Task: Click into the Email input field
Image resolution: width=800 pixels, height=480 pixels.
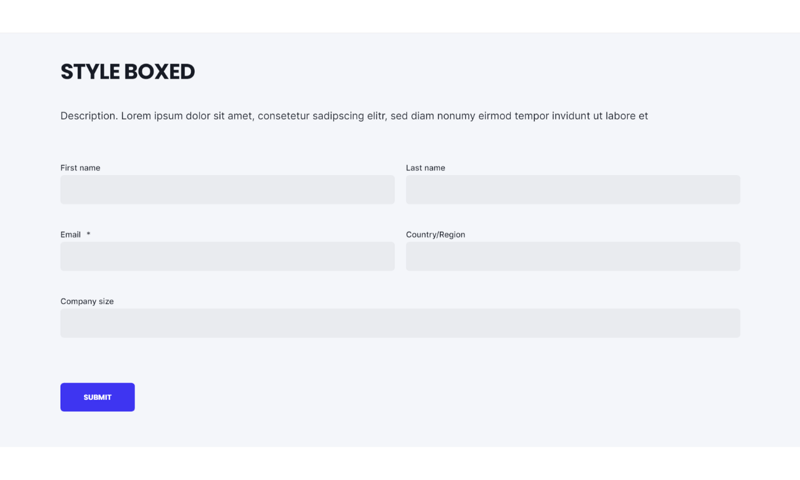Action: 227,256
